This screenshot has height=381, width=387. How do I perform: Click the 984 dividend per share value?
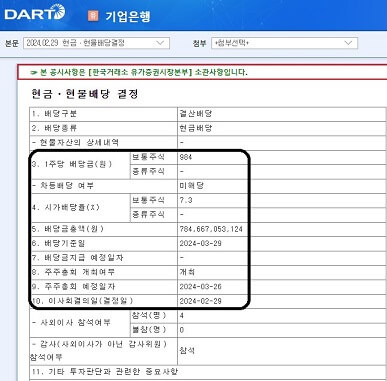pyautogui.click(x=186, y=157)
